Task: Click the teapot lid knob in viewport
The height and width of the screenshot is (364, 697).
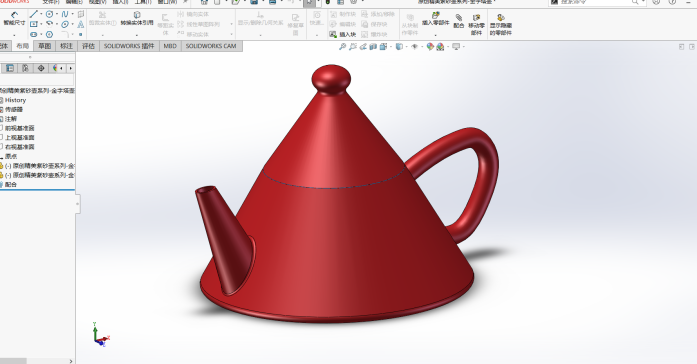Action: (331, 79)
